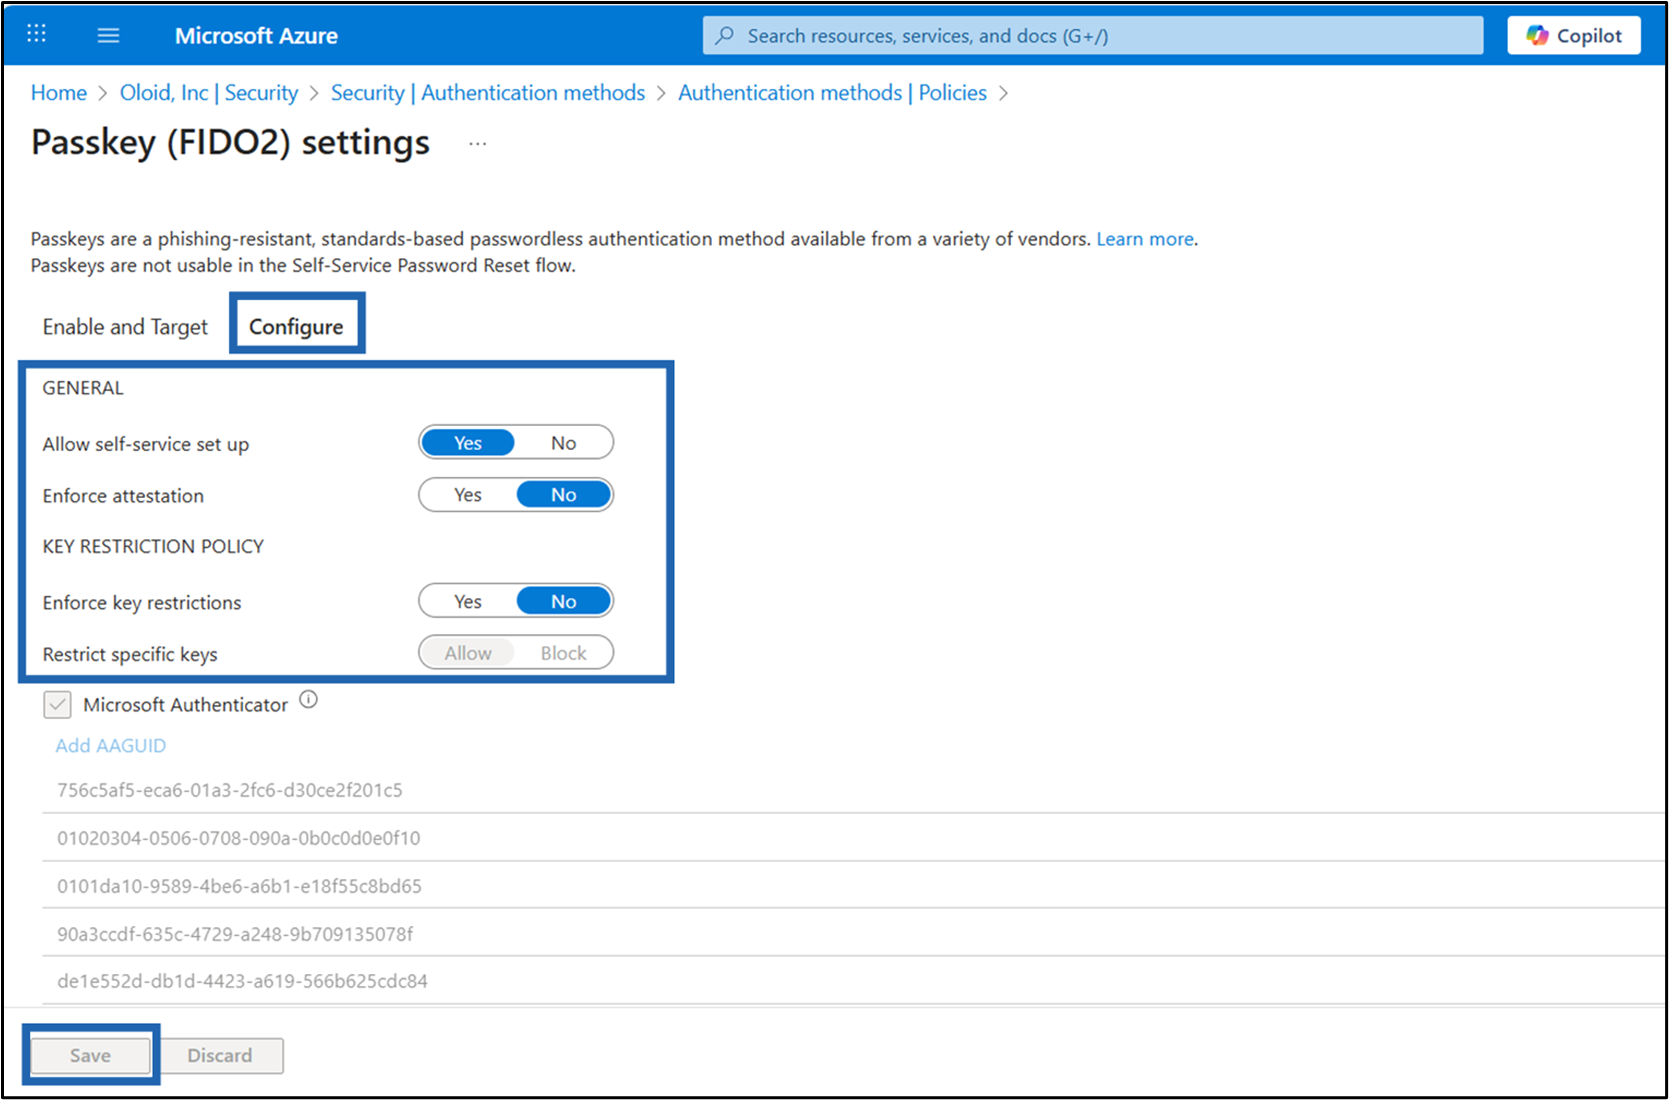Click the GENERAL section heading
Screen dimensions: 1669x1100
83,388
